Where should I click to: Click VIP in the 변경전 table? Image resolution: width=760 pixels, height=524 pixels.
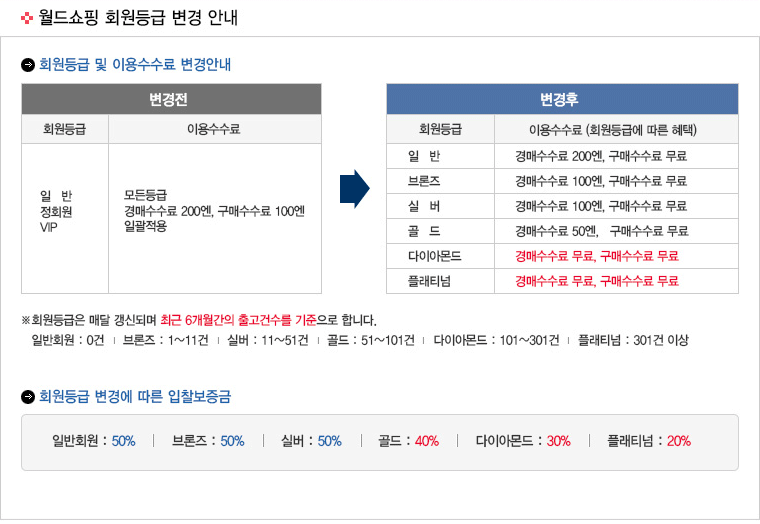[50, 228]
